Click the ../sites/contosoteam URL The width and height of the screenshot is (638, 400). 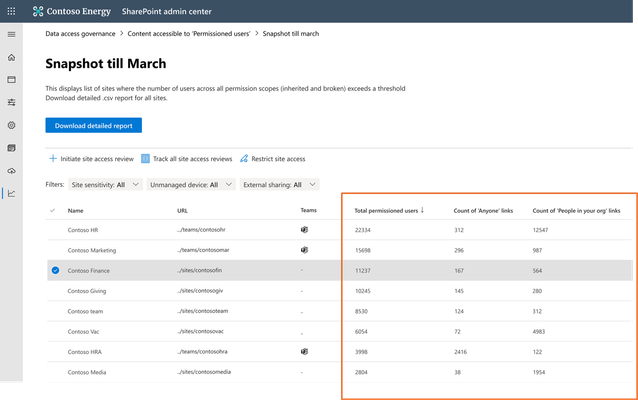[x=202, y=311]
